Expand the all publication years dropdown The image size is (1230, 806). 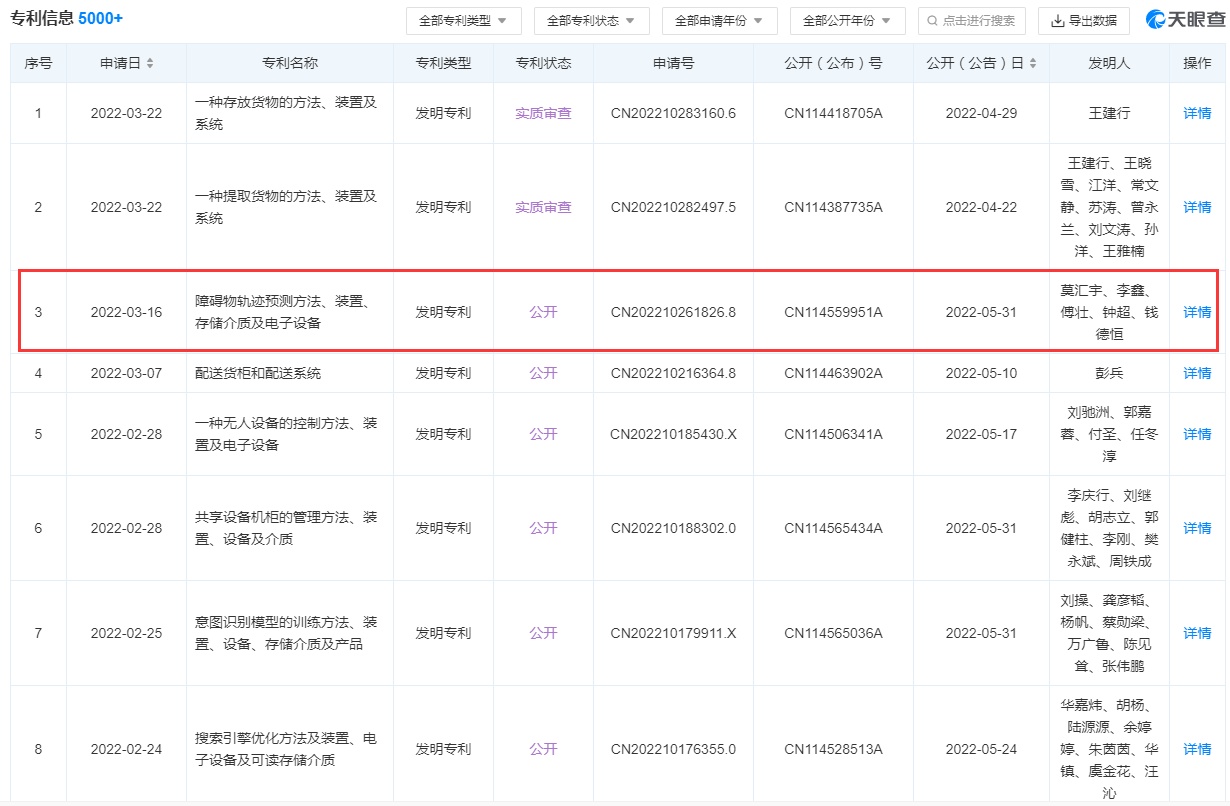coord(847,21)
